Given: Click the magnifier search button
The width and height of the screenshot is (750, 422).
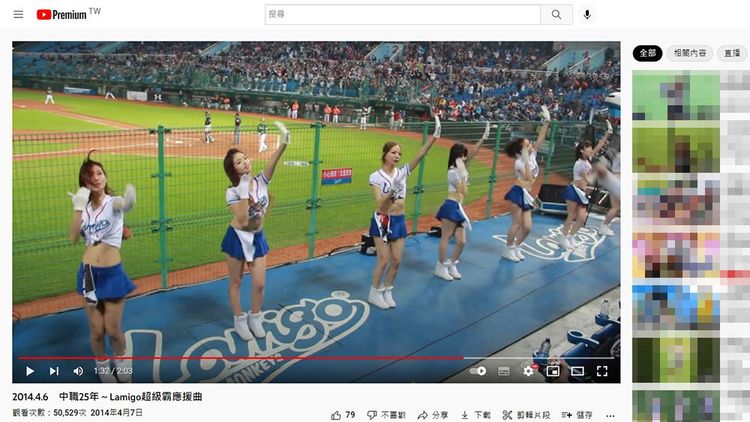Looking at the screenshot, I should point(556,14).
